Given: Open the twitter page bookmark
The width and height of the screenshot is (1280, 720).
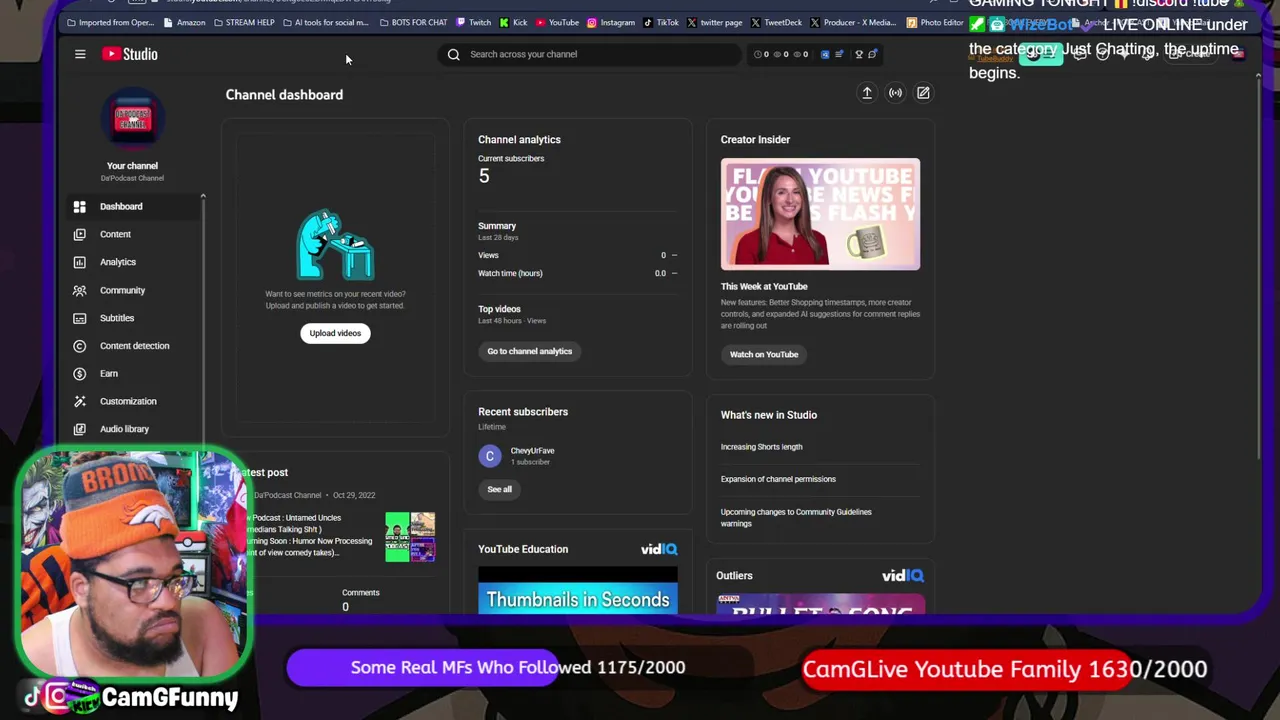Looking at the screenshot, I should pos(715,22).
